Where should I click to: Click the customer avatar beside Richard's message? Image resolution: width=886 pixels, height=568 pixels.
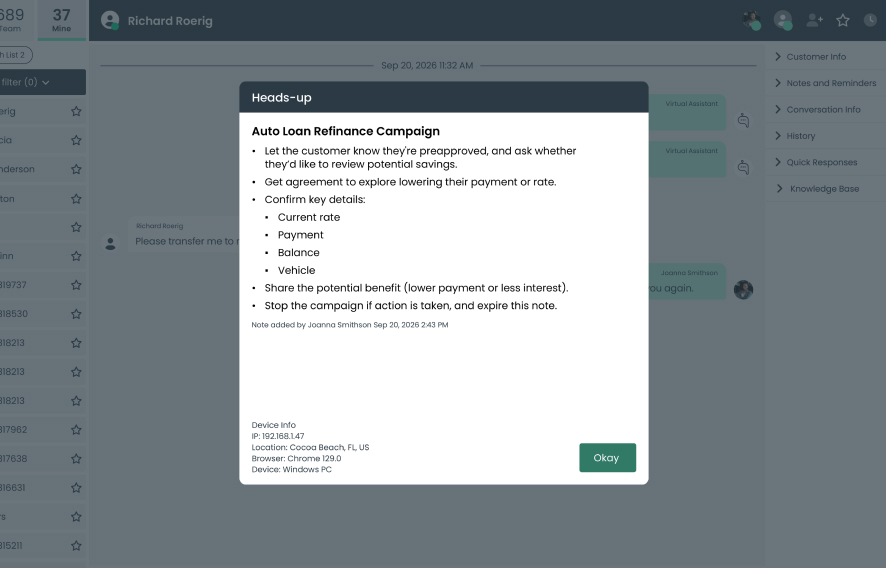[x=110, y=244]
